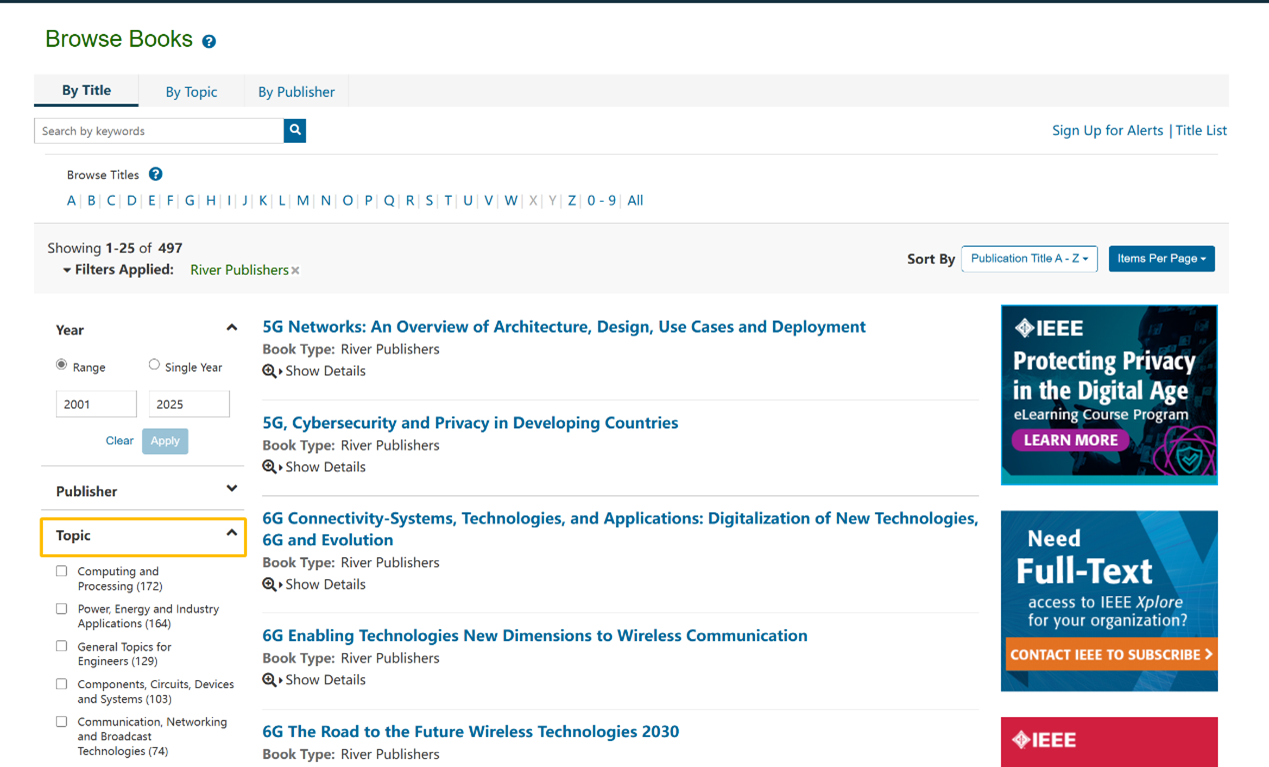Remove the River Publishers filter
This screenshot has width=1269, height=767.
[x=296, y=270]
